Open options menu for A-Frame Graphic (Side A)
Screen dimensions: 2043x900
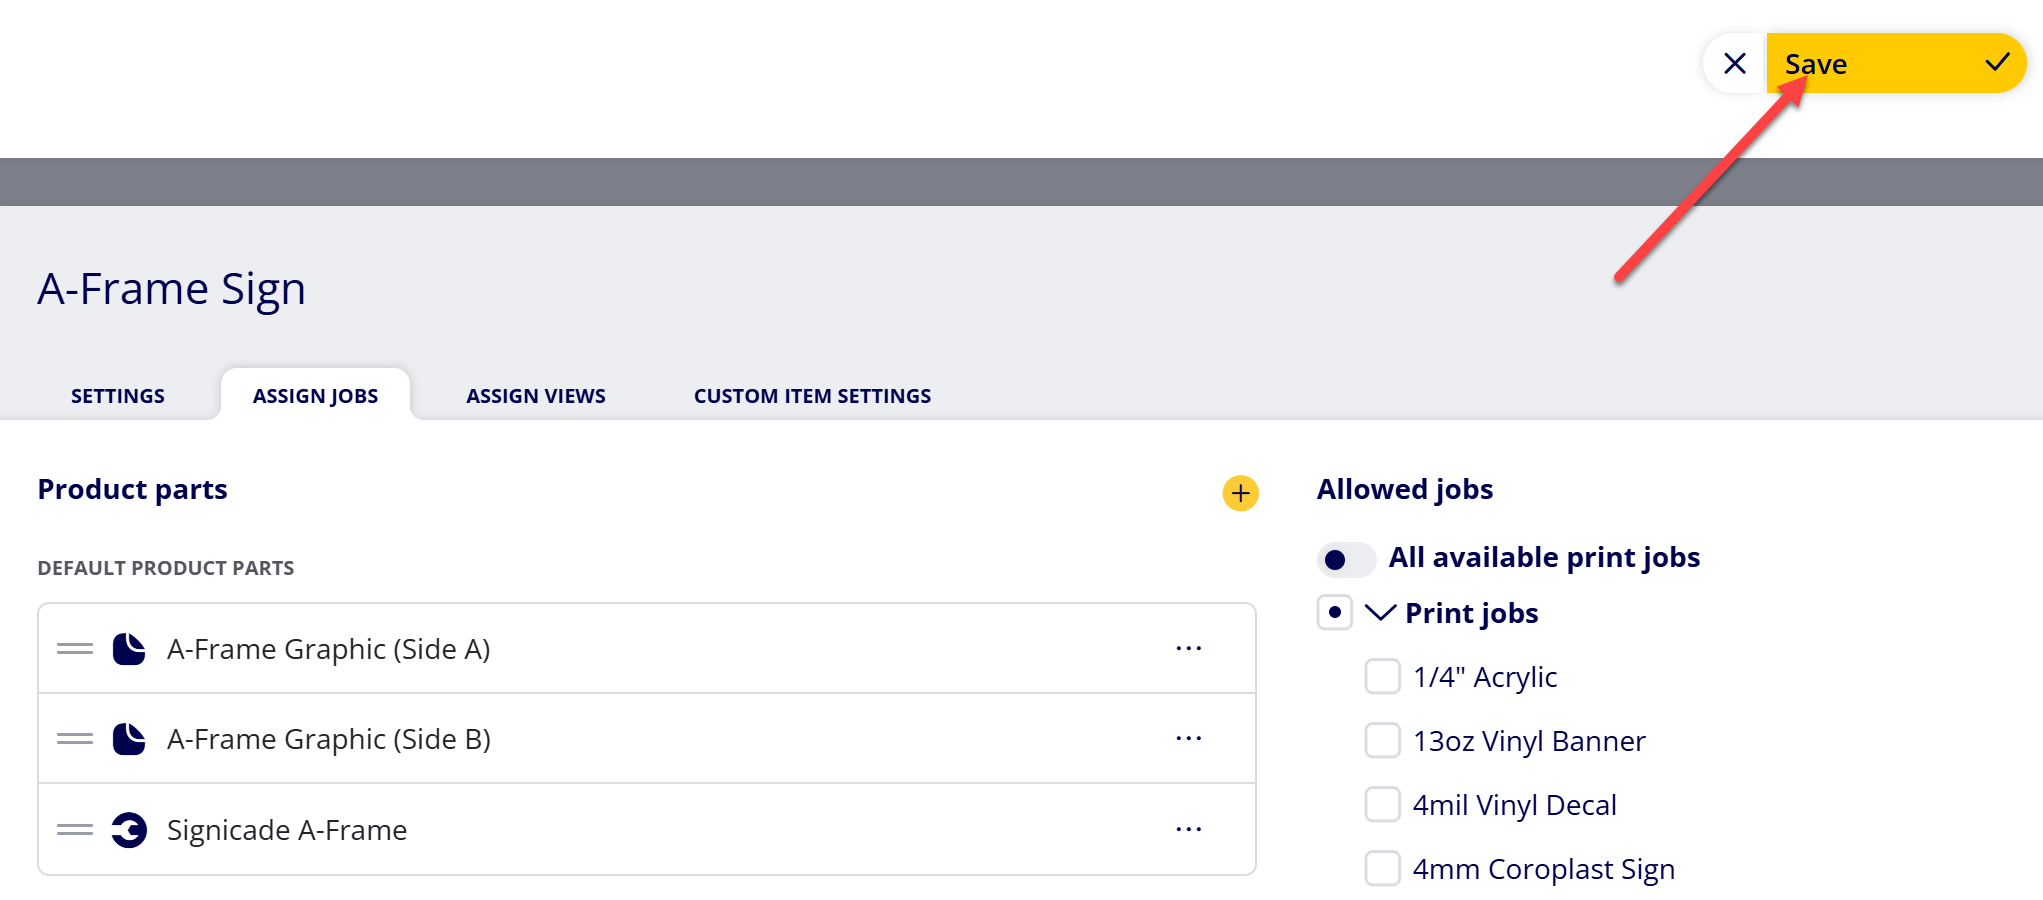pos(1189,648)
